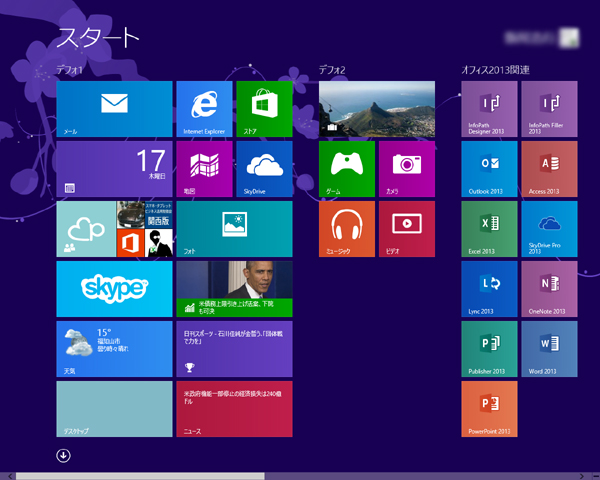Open the Desktop tile
The image size is (600, 480).
(x=114, y=409)
